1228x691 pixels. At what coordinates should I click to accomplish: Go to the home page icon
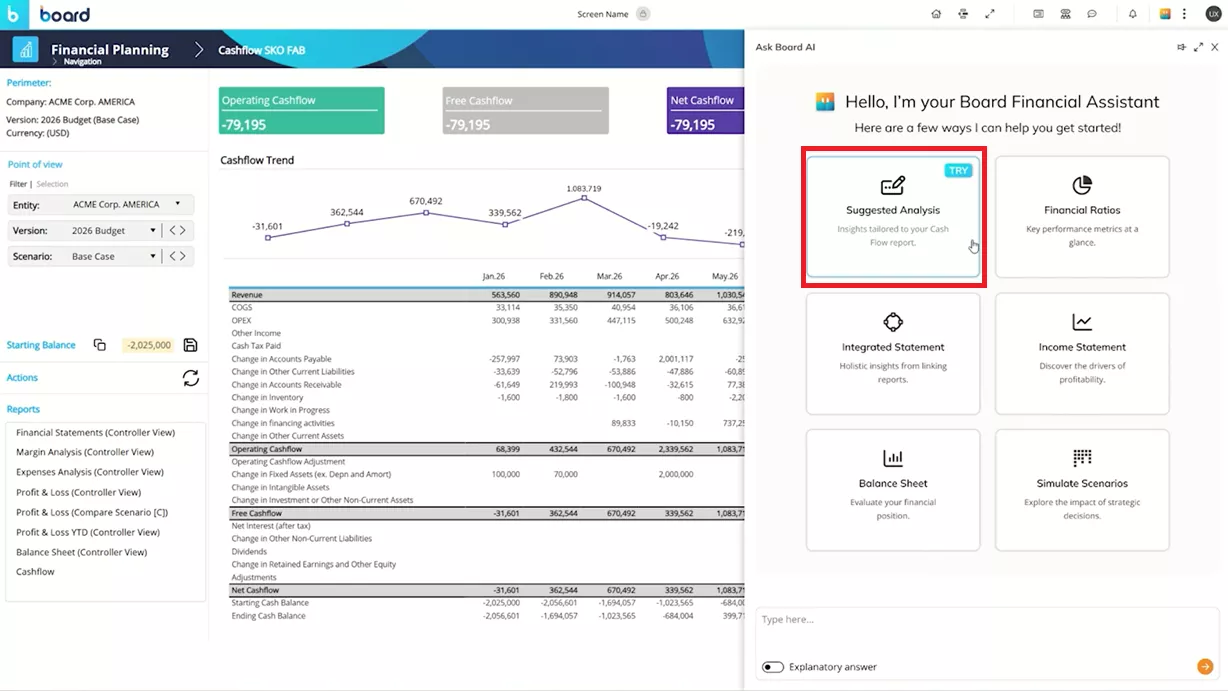[x=936, y=14]
